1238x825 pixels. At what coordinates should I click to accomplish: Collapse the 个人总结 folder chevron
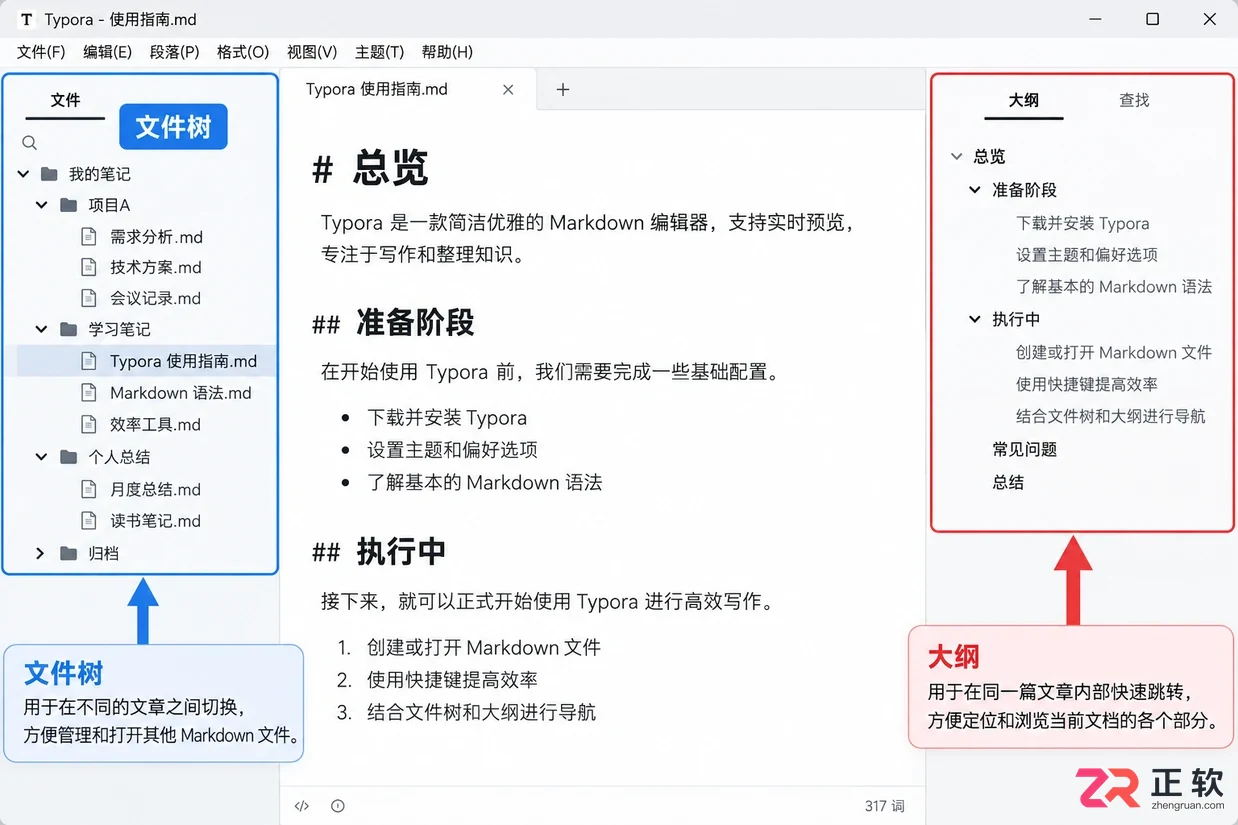(42, 457)
